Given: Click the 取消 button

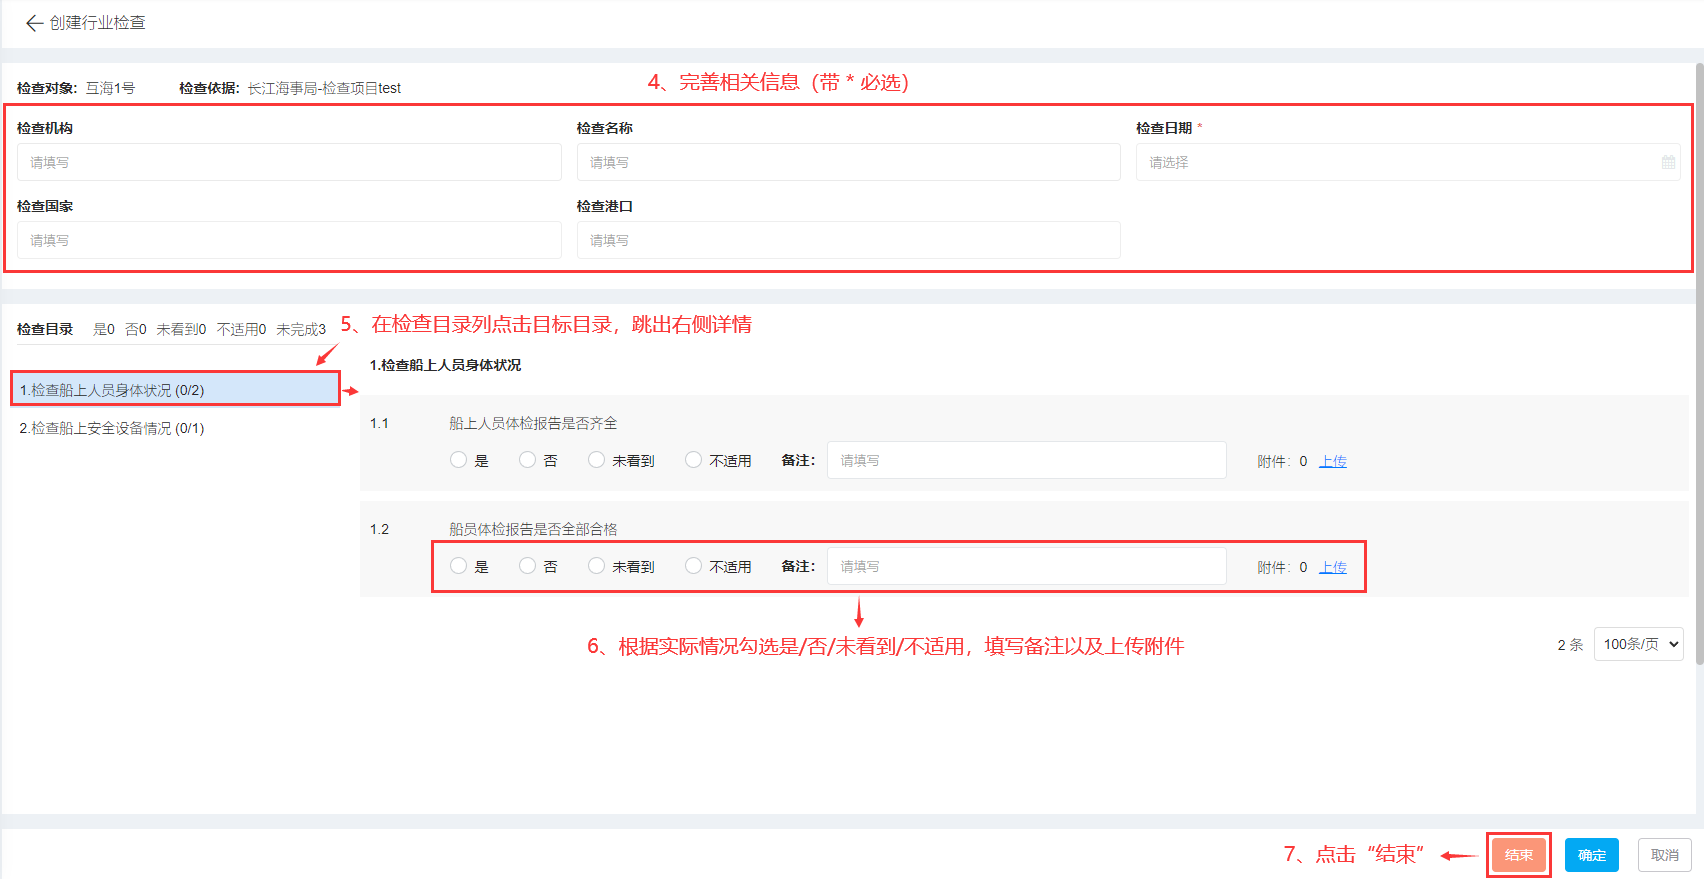Looking at the screenshot, I should coord(1665,855).
